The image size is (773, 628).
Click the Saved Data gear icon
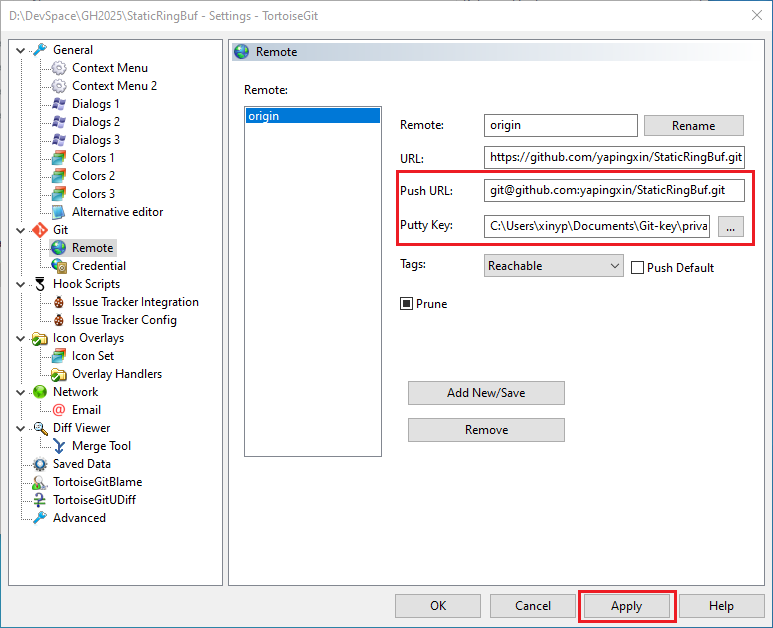[x=40, y=464]
